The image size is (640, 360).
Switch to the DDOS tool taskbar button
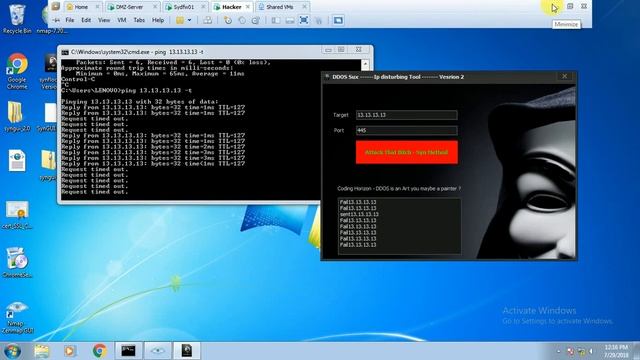coord(187,351)
